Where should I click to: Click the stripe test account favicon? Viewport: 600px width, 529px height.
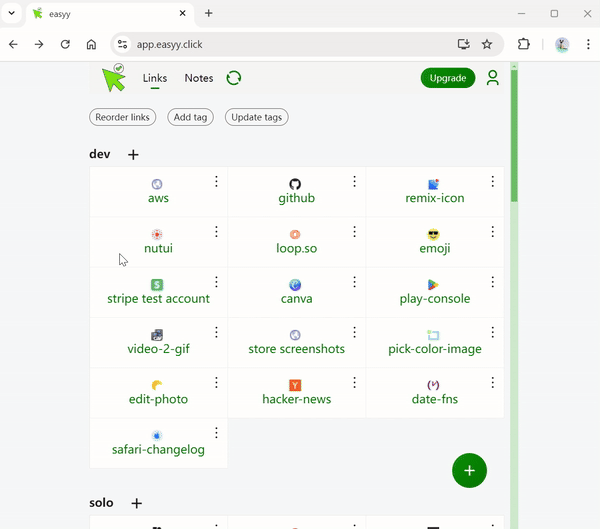157,285
